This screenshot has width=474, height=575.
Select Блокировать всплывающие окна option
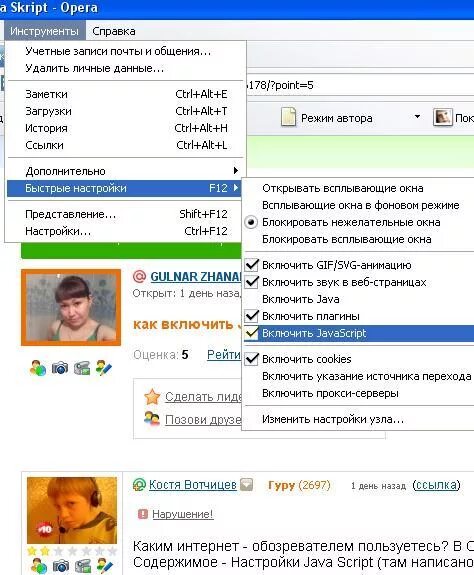[359, 239]
